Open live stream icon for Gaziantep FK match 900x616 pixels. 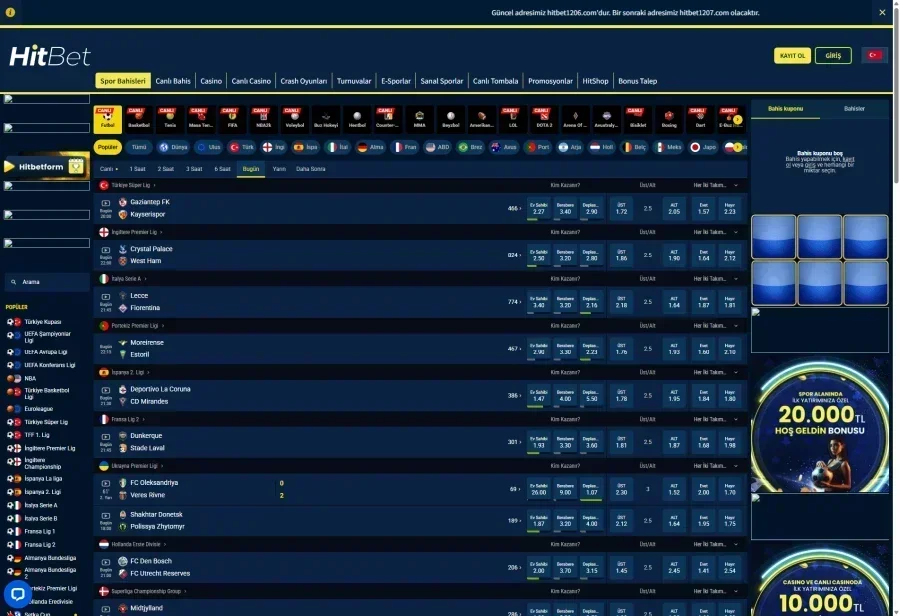tap(106, 203)
